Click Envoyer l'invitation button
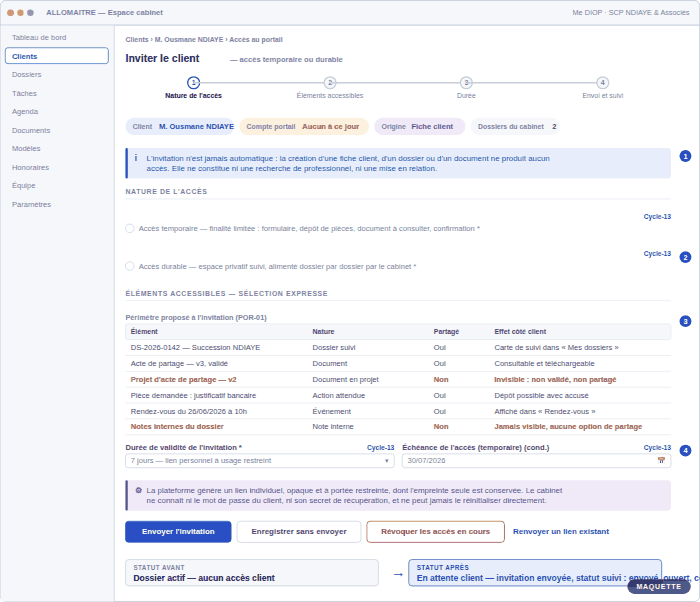Screen dimensions: 700x602 (x=178, y=532)
